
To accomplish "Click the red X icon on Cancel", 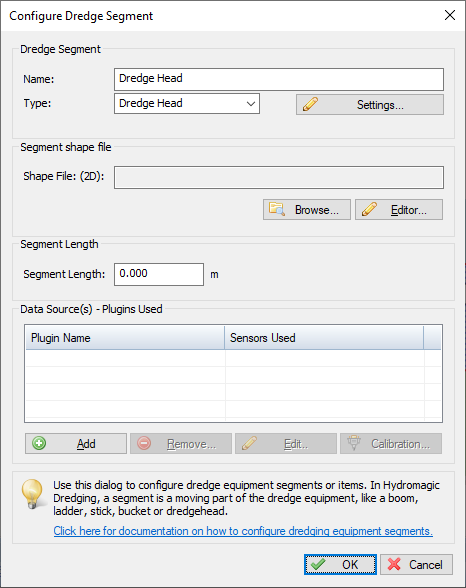I will pos(394,564).
